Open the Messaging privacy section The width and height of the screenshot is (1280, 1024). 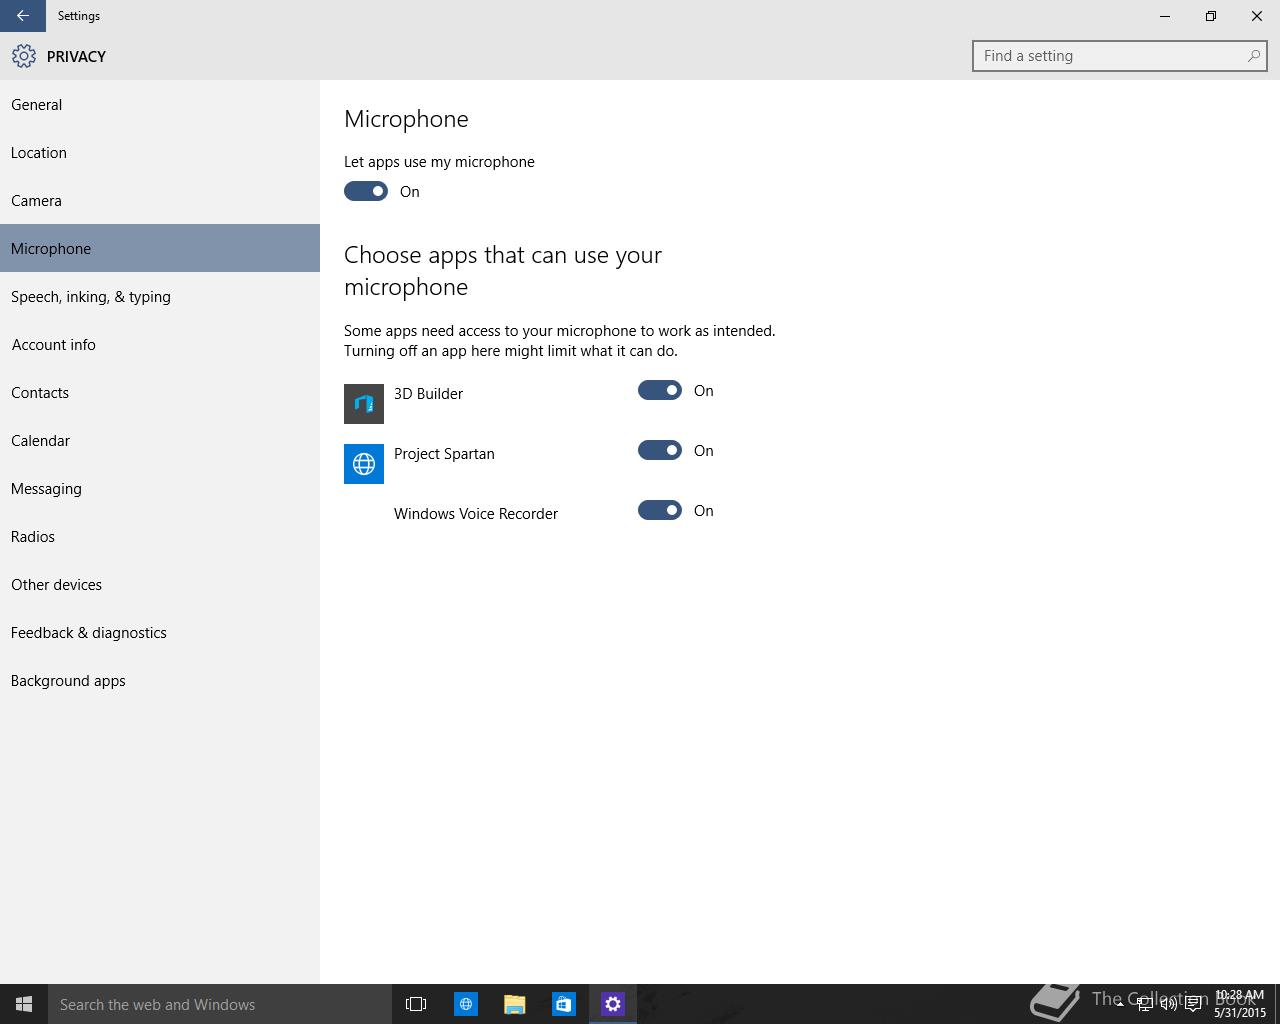[x=160, y=488]
